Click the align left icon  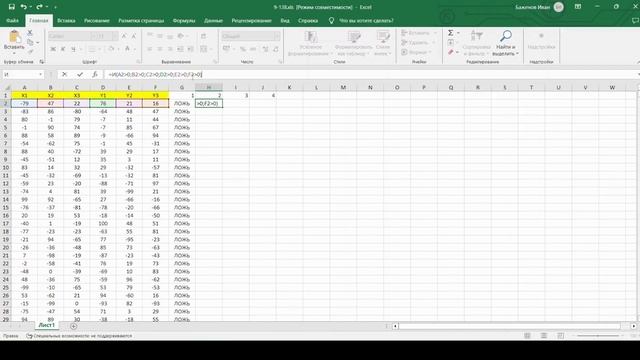coord(150,49)
